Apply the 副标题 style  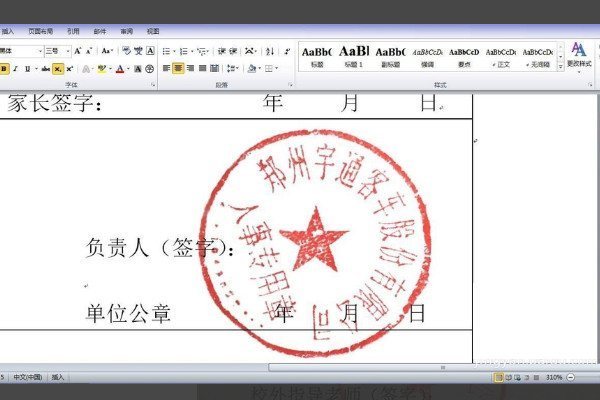(x=390, y=57)
